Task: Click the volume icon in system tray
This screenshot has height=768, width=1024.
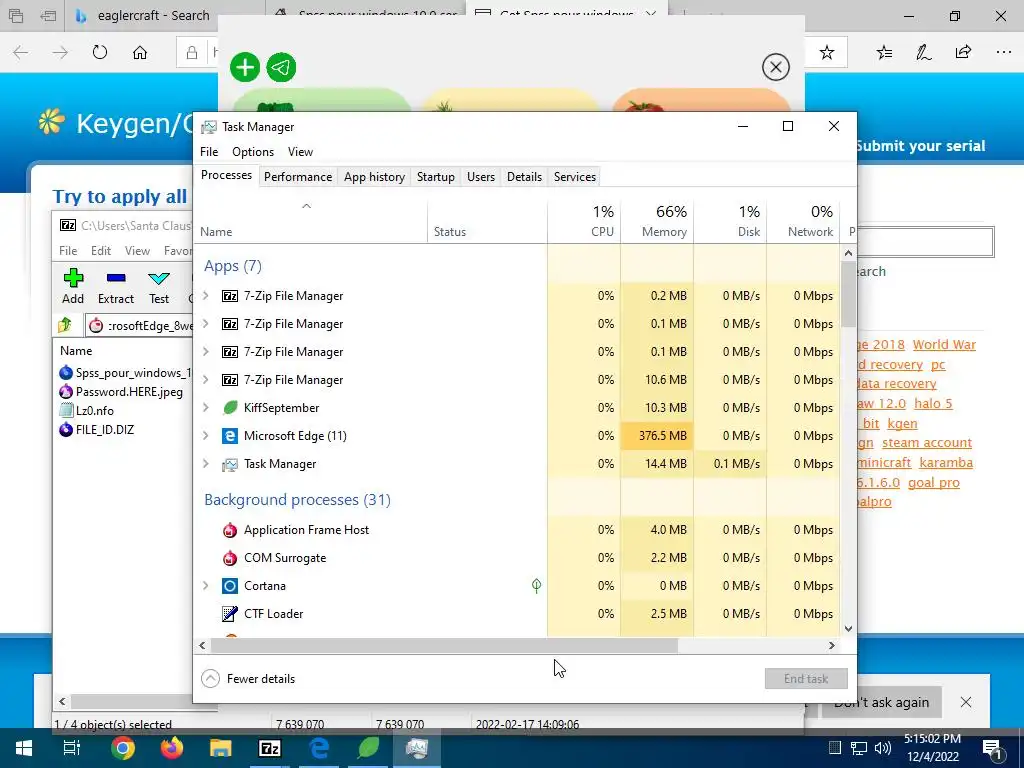Action: click(x=883, y=748)
